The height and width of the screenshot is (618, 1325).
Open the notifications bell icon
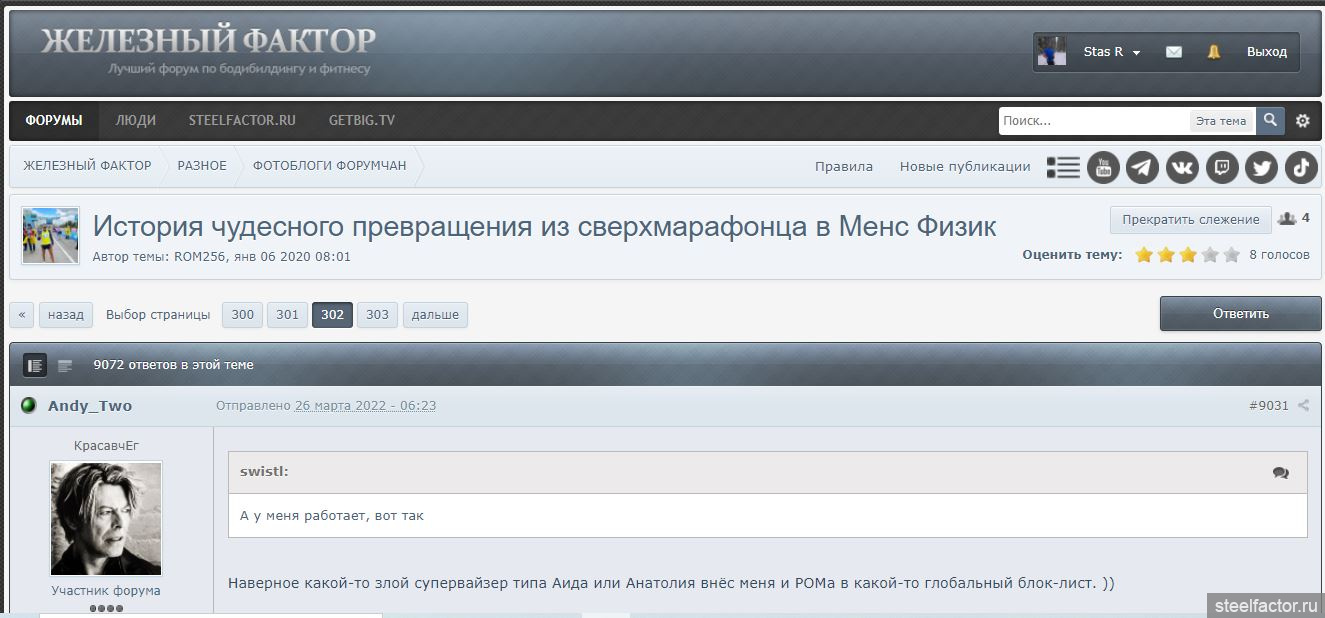(x=1214, y=52)
